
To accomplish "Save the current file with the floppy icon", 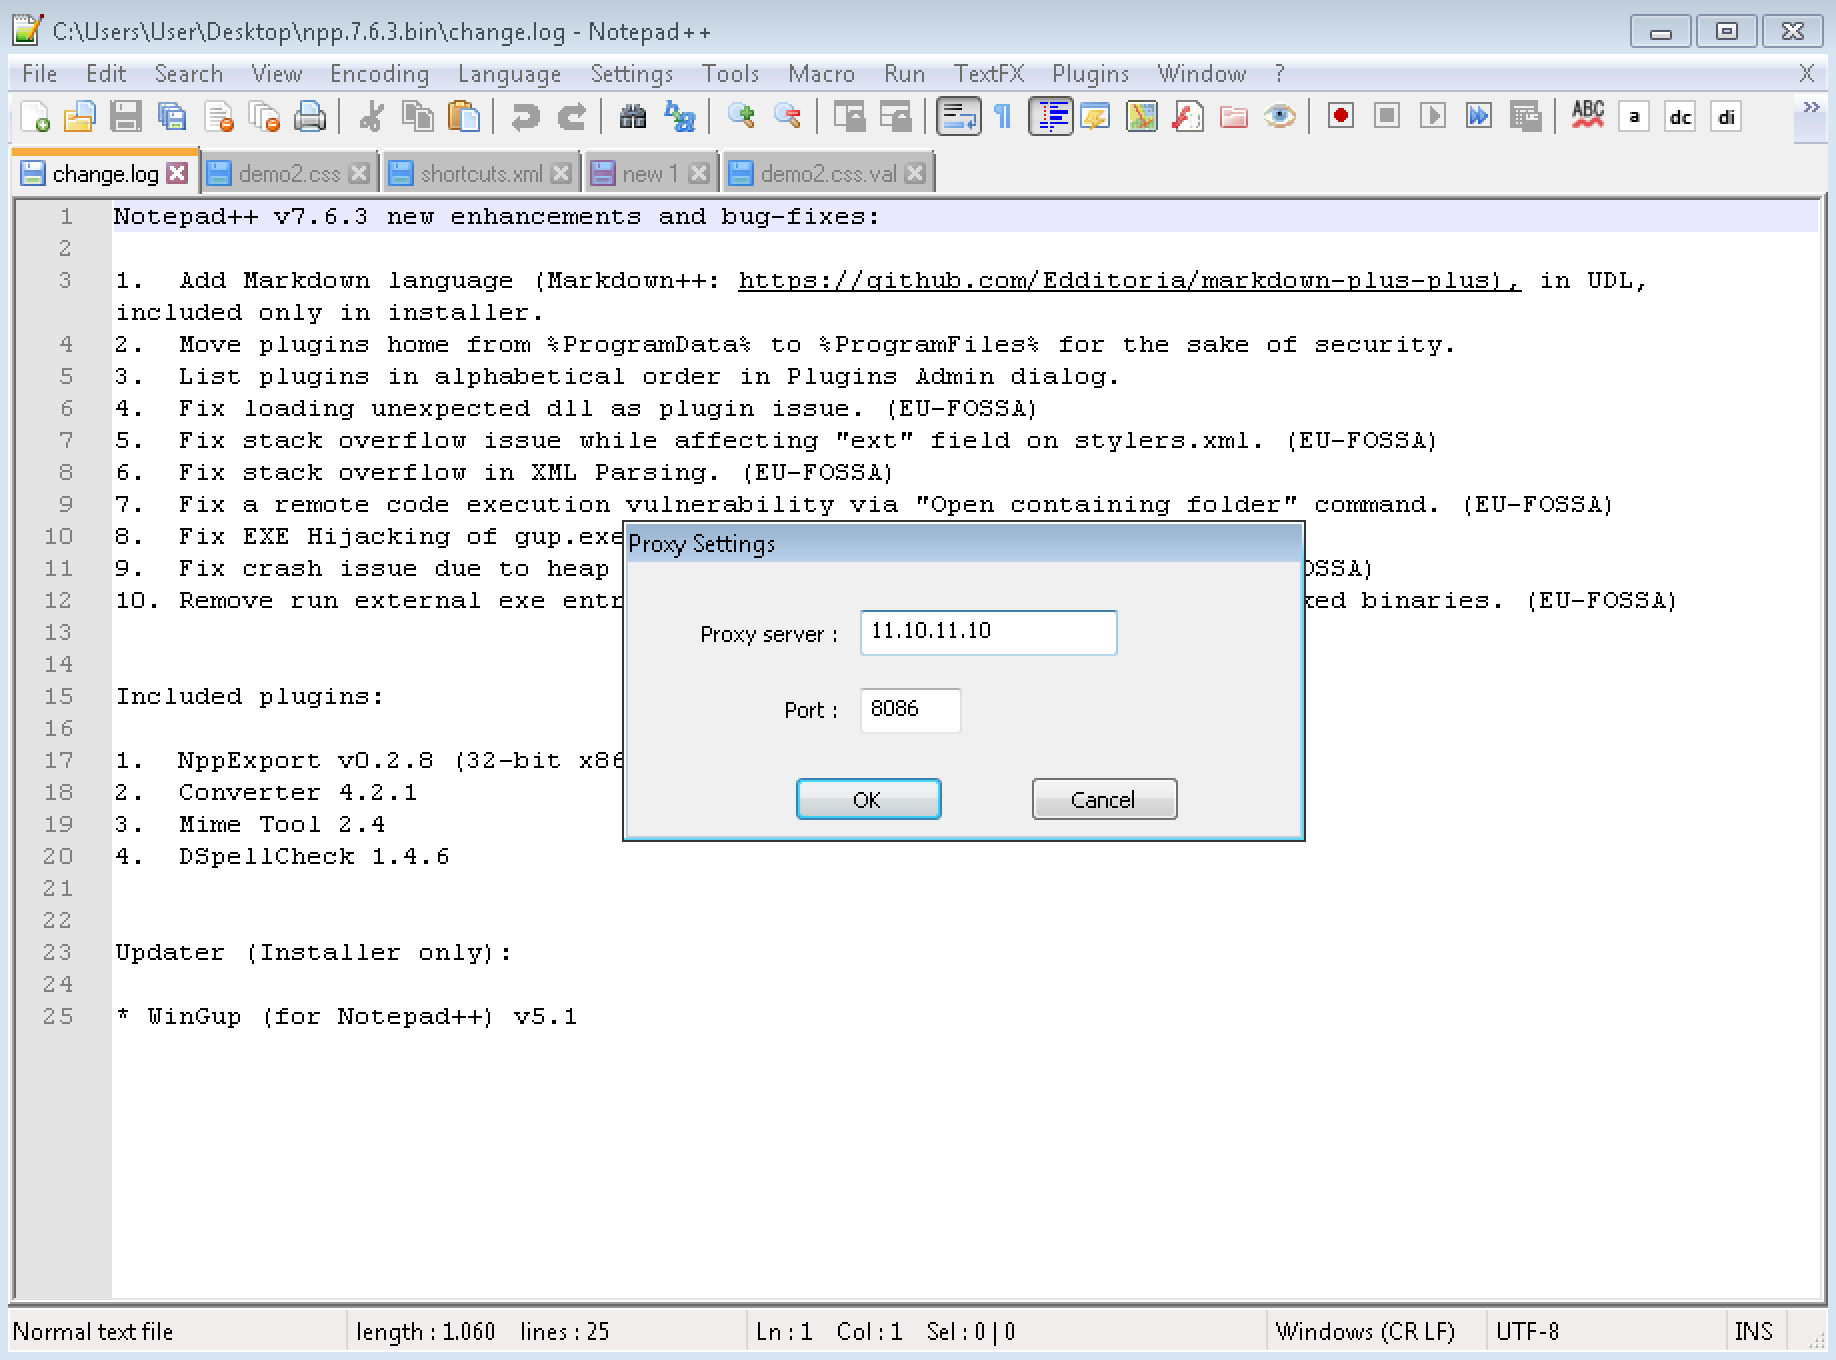I will [125, 117].
